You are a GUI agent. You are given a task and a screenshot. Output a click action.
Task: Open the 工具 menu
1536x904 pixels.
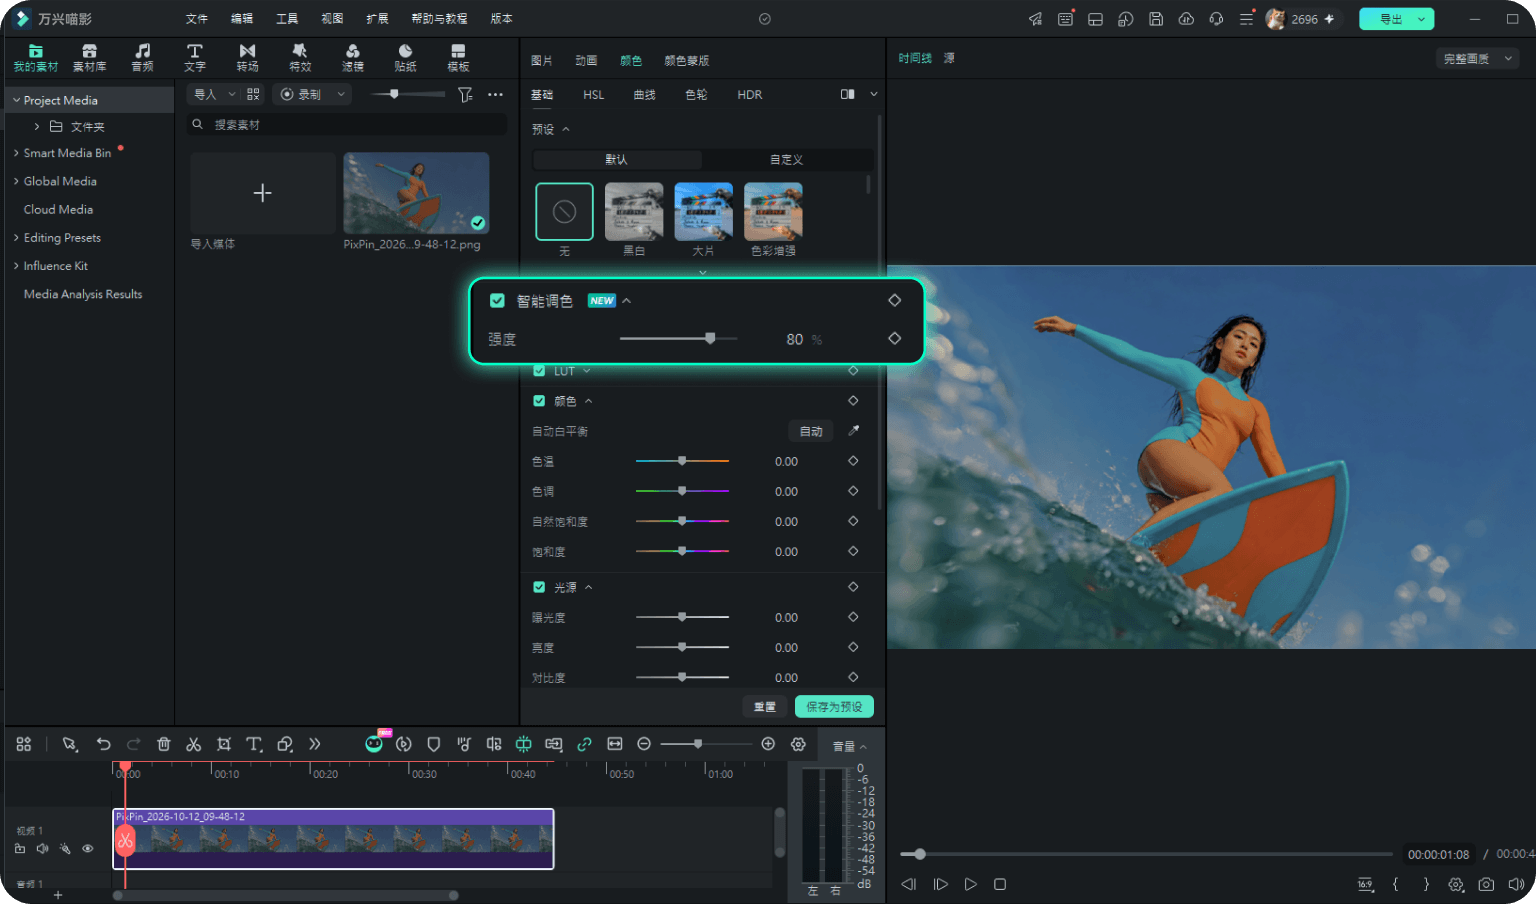tap(287, 19)
